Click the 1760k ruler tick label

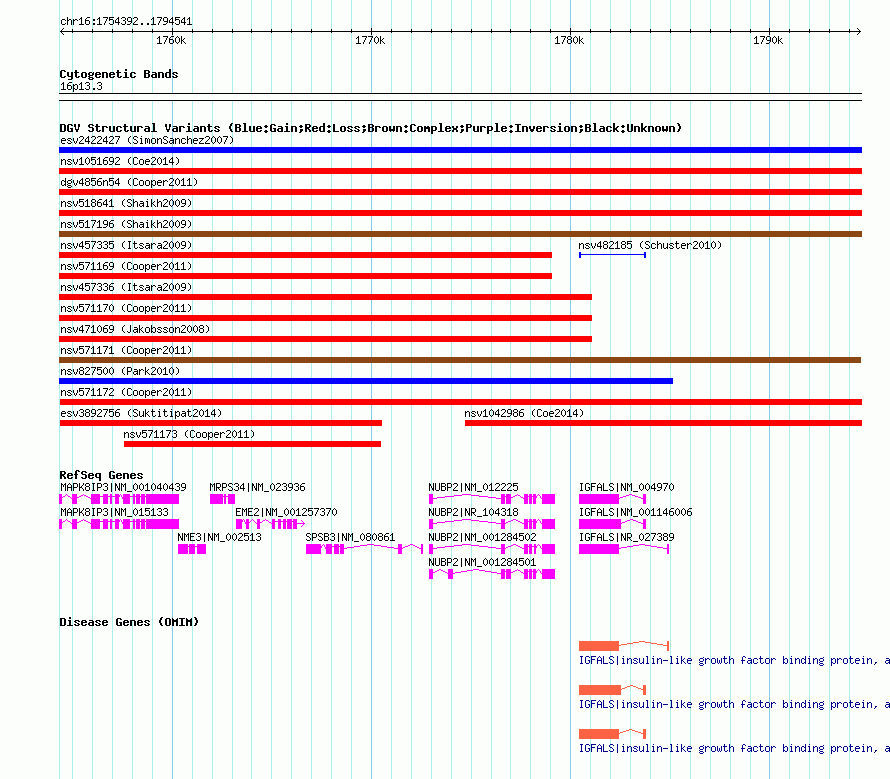(171, 40)
